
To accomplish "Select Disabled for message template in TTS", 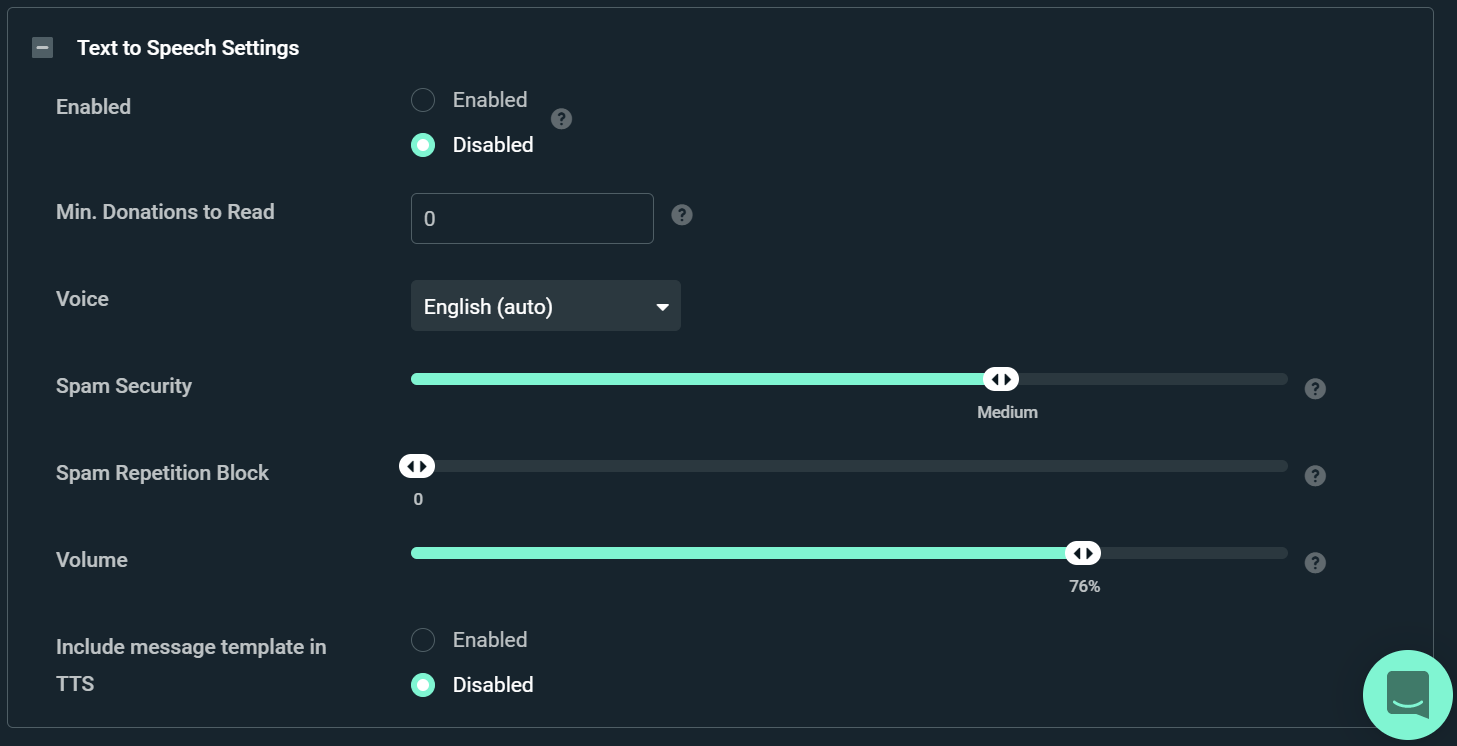I will click(422, 684).
